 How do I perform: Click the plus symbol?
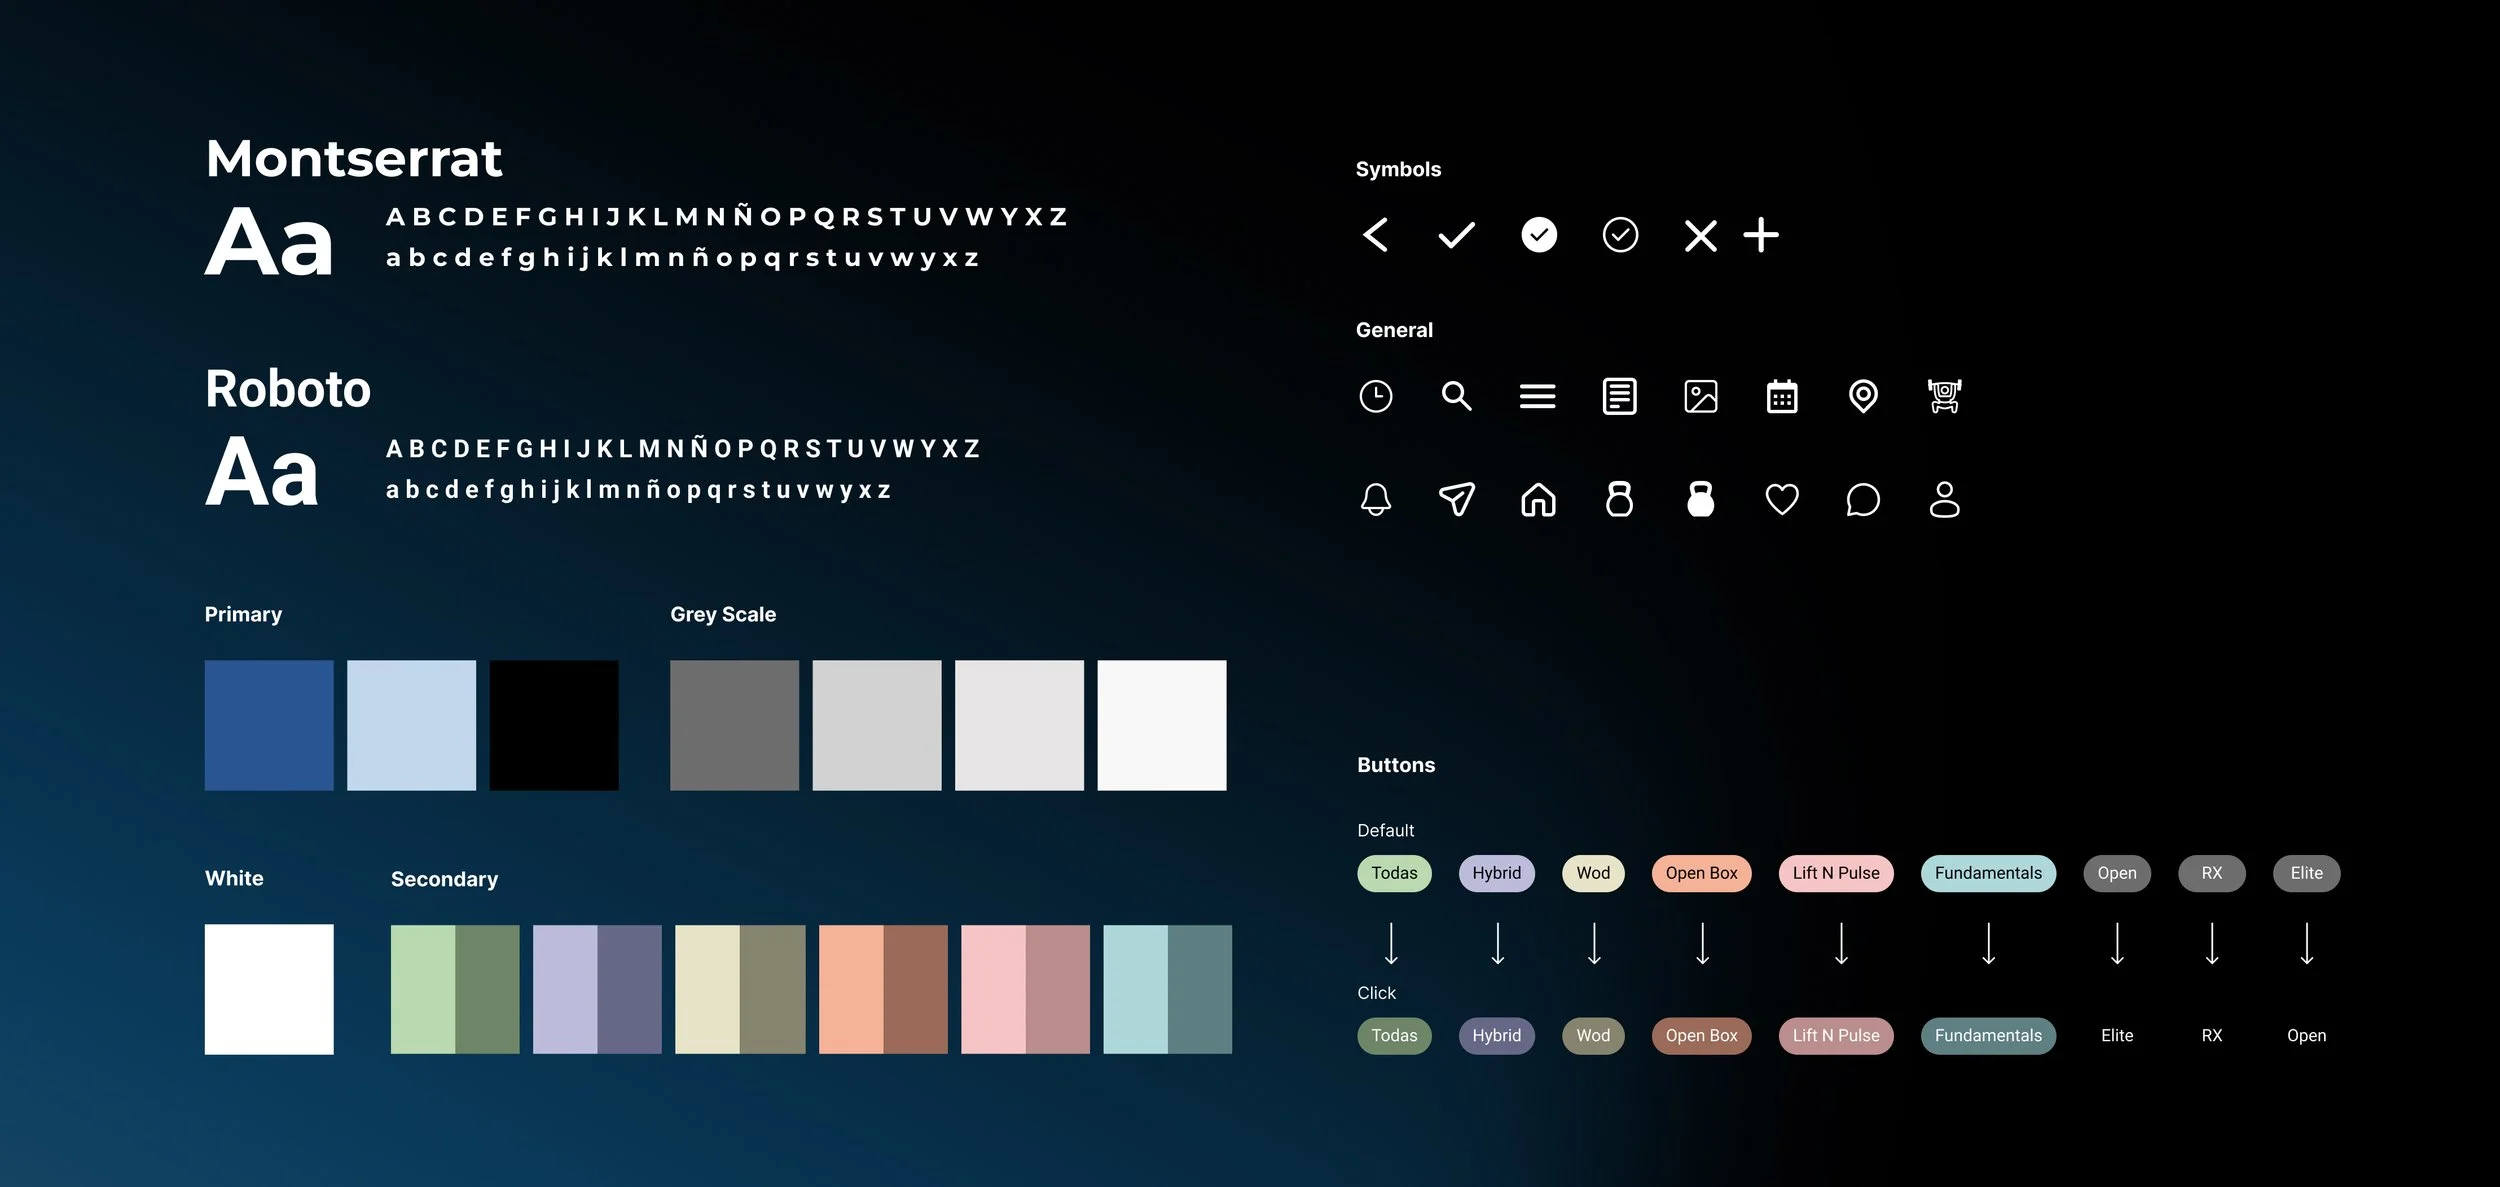pos(1760,235)
